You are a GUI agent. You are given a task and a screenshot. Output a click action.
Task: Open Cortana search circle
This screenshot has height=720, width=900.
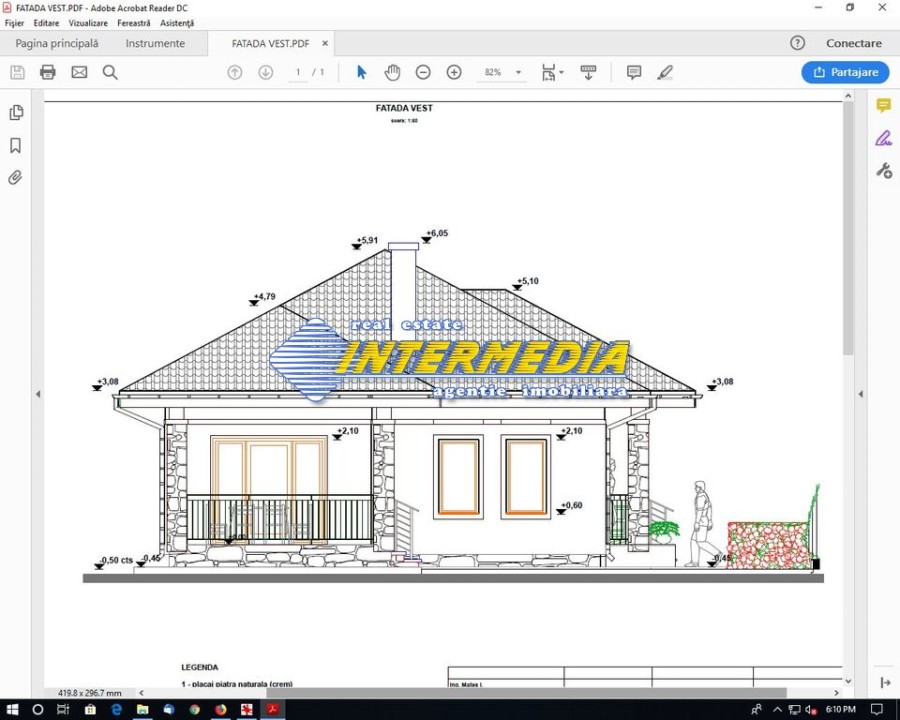point(38,710)
